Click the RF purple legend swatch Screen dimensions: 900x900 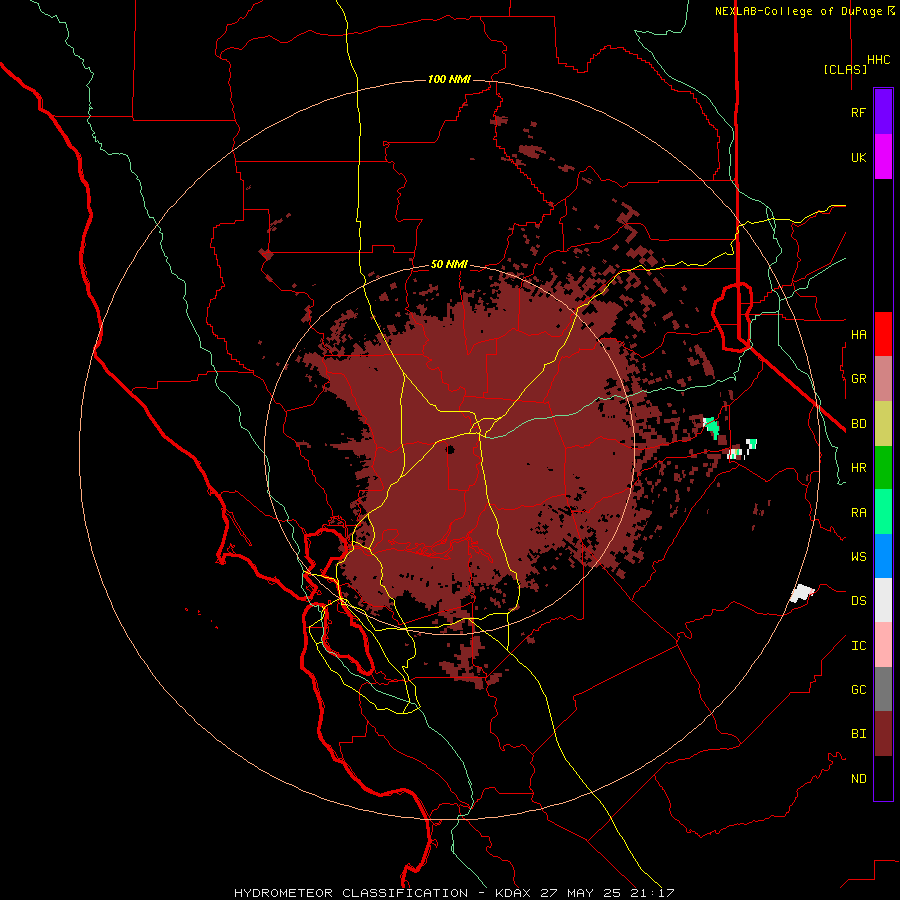click(883, 112)
